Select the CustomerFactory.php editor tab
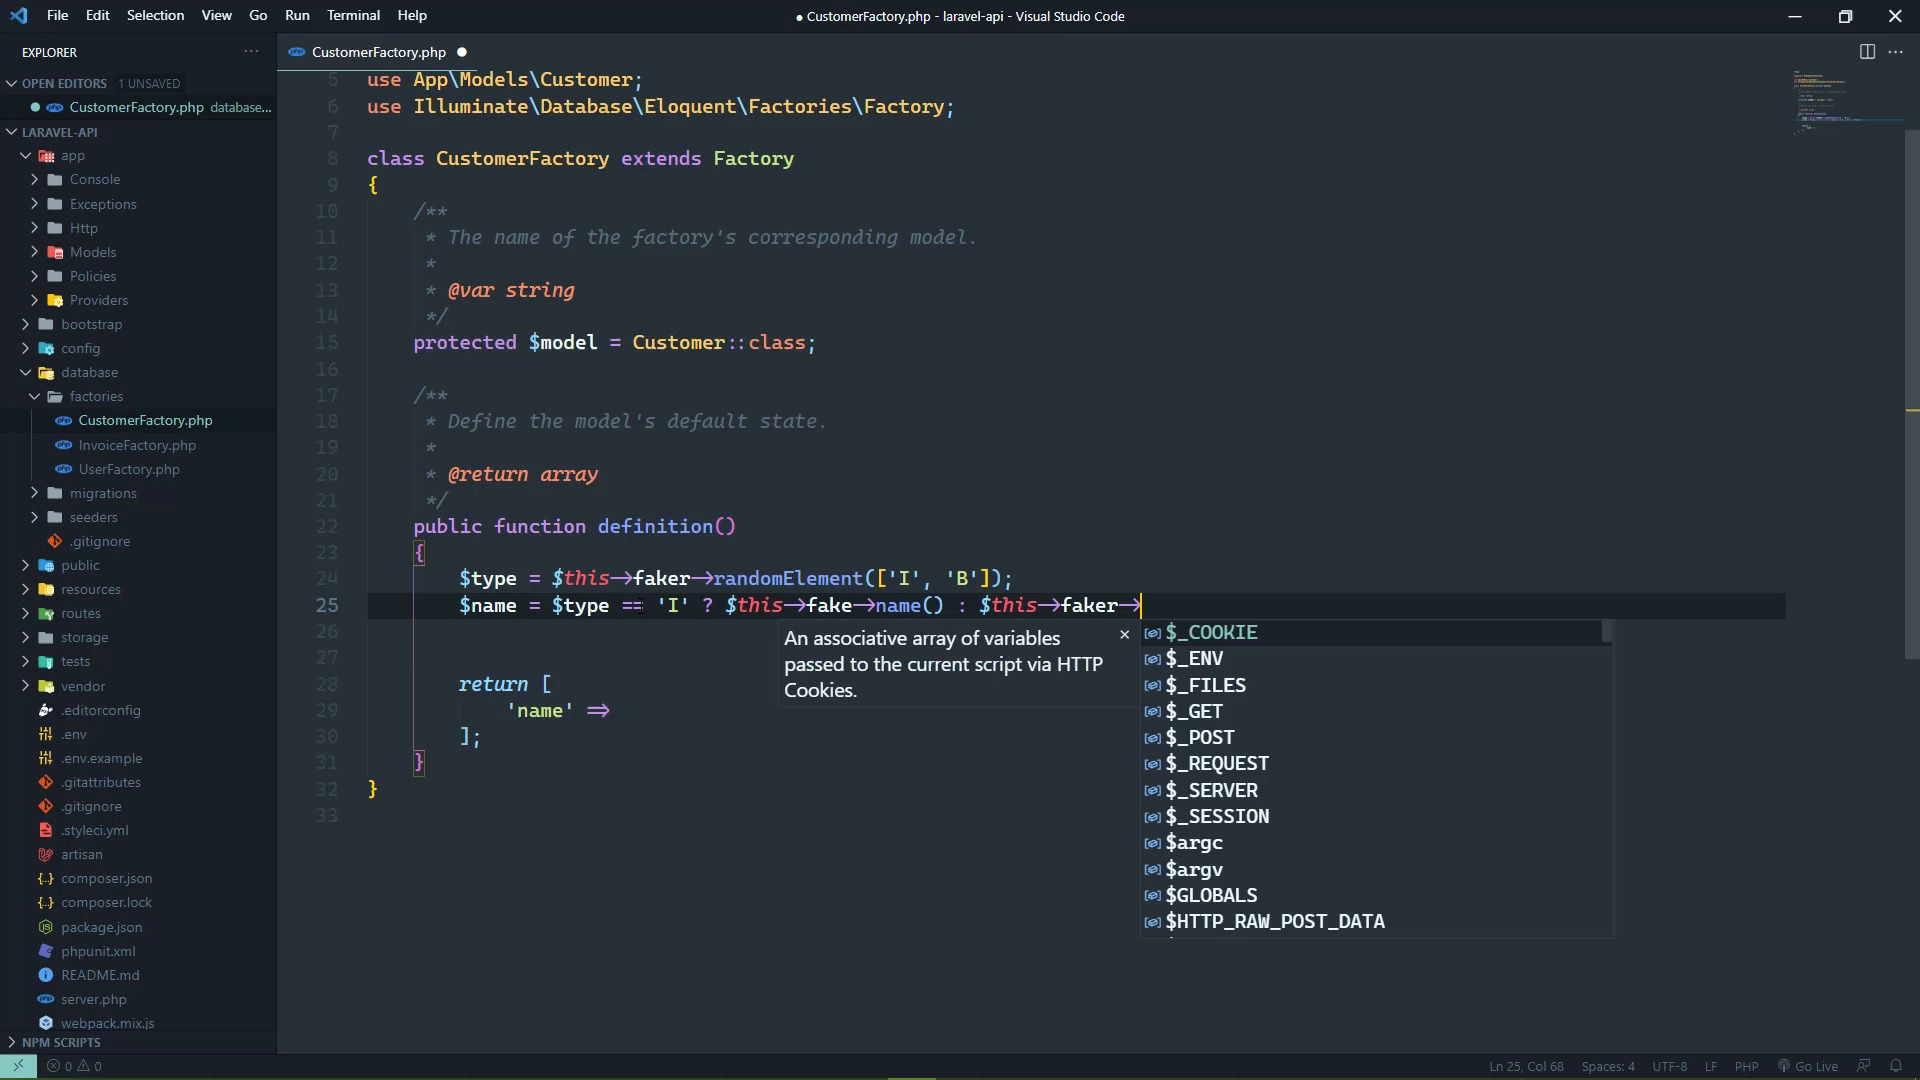 [378, 52]
